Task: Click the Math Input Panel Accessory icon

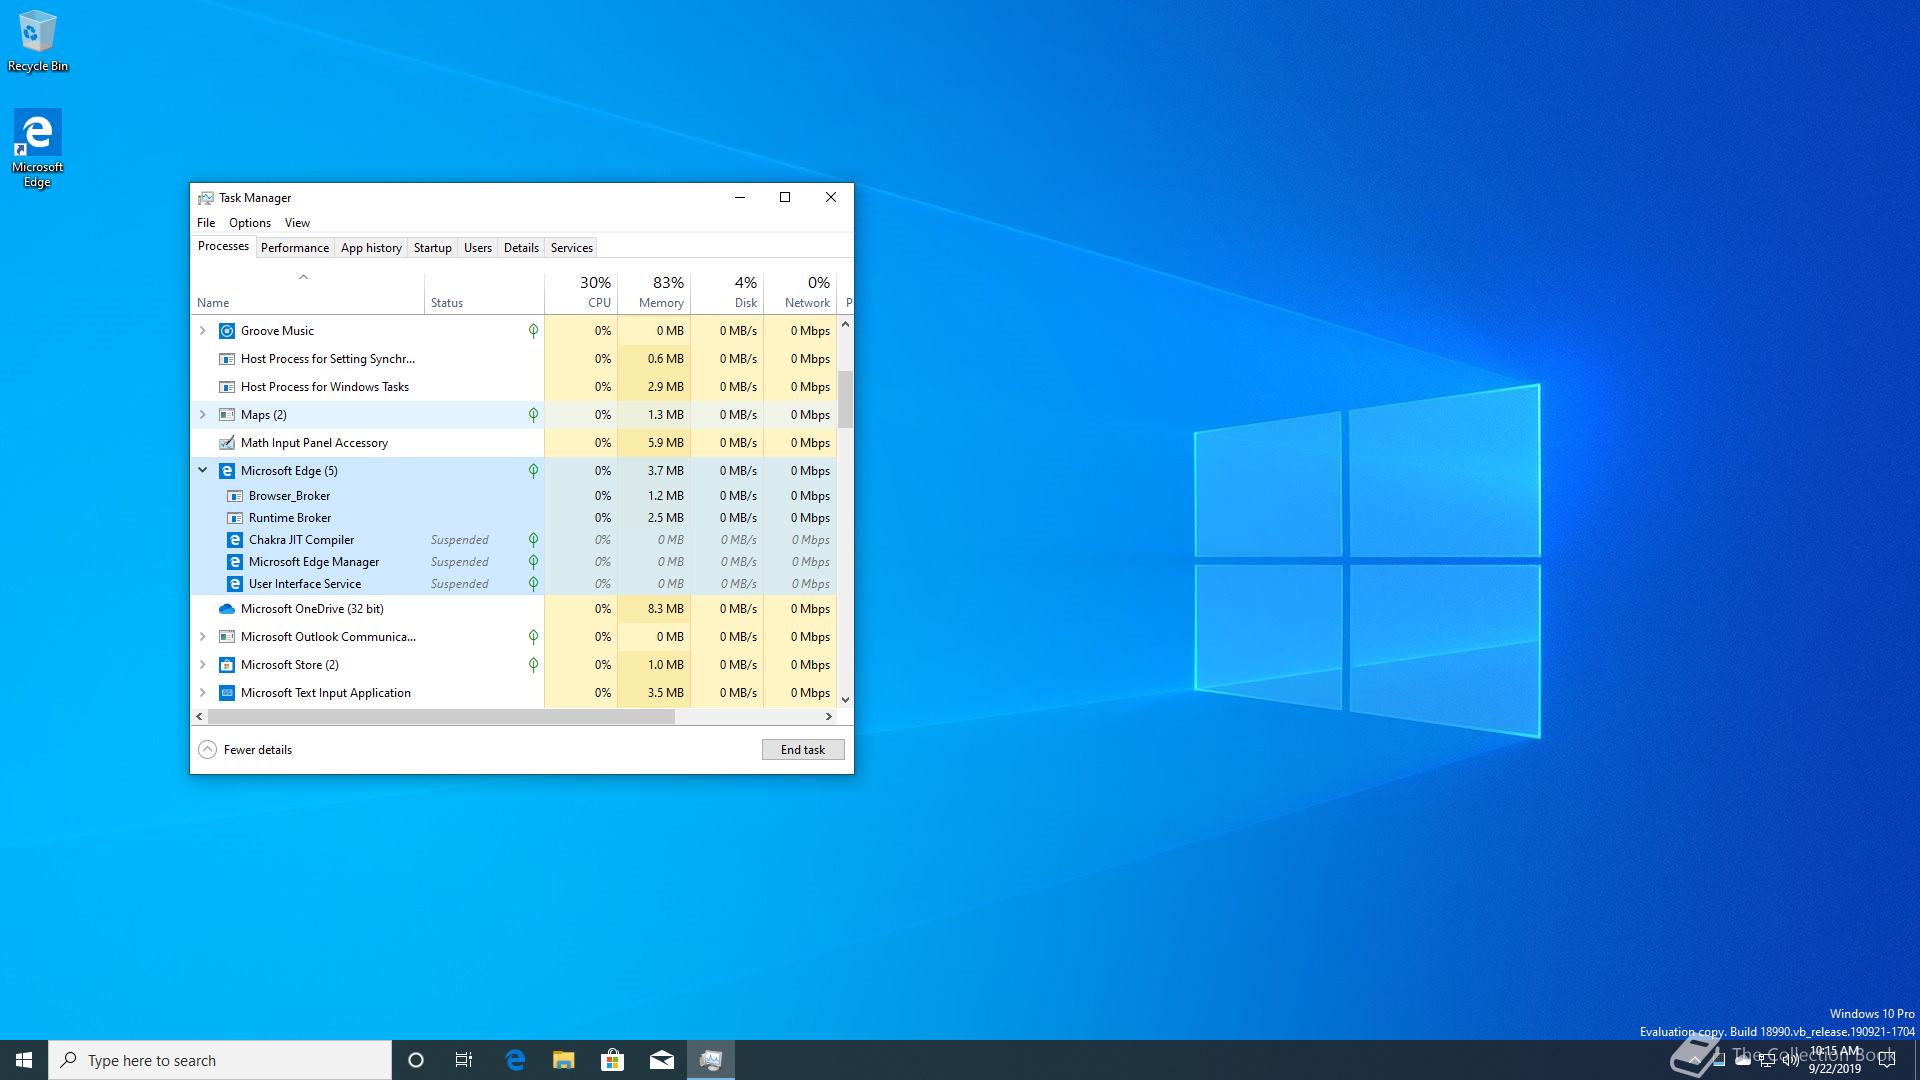Action: pos(227,443)
